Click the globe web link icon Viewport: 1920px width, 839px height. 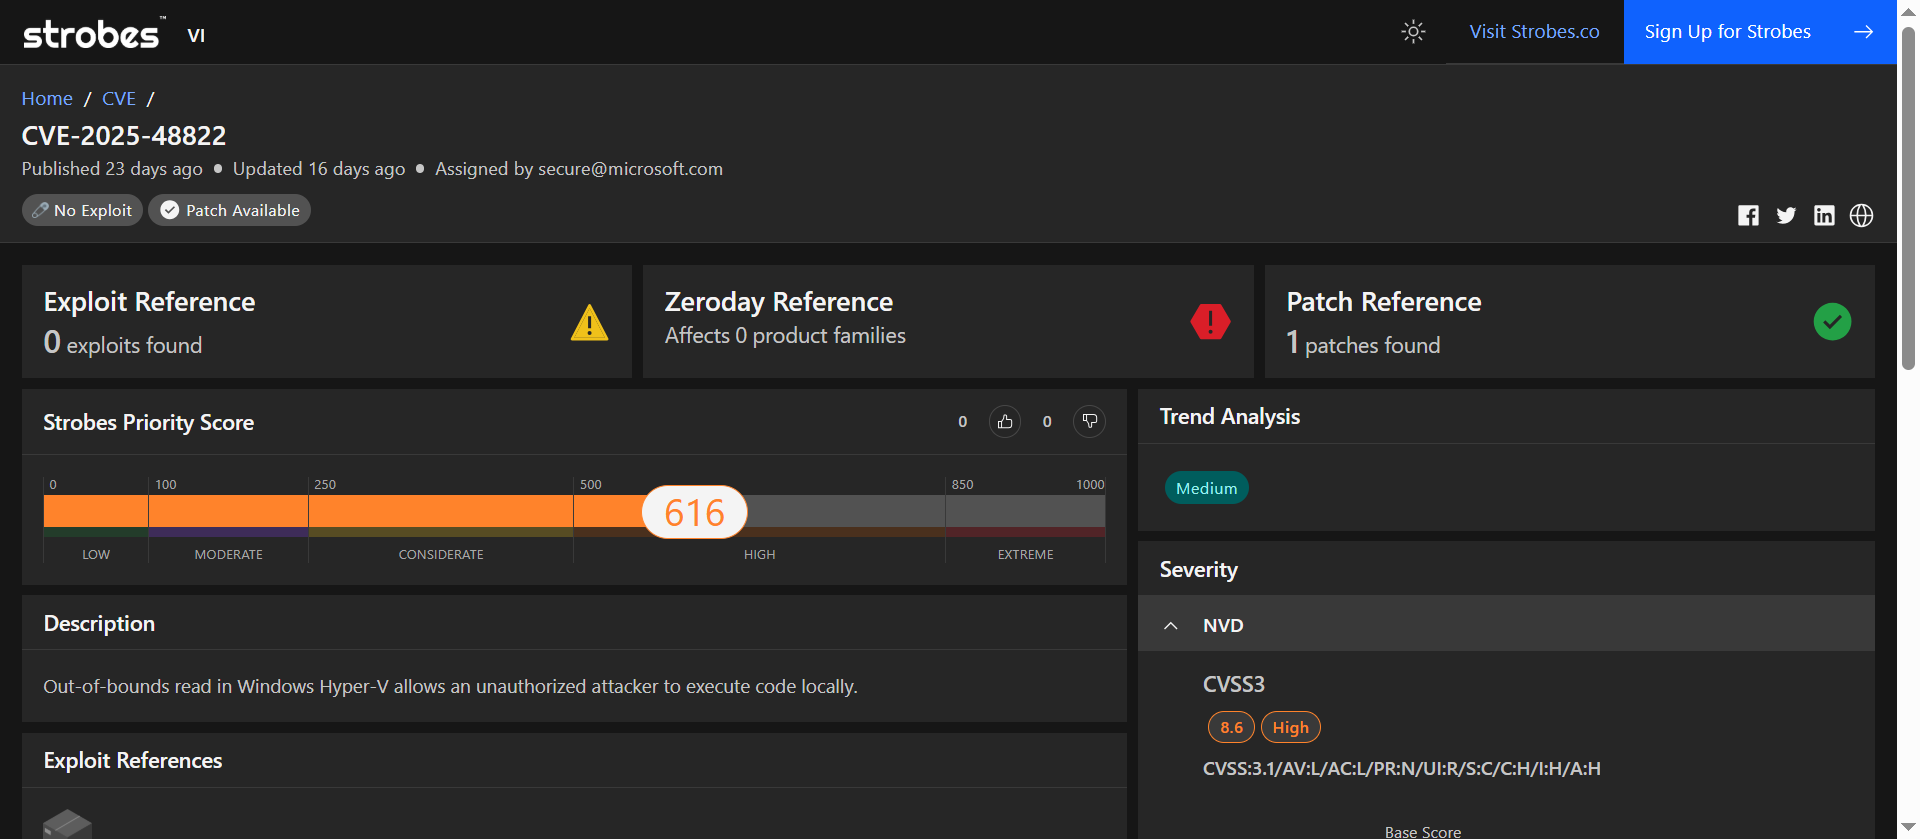tap(1861, 215)
